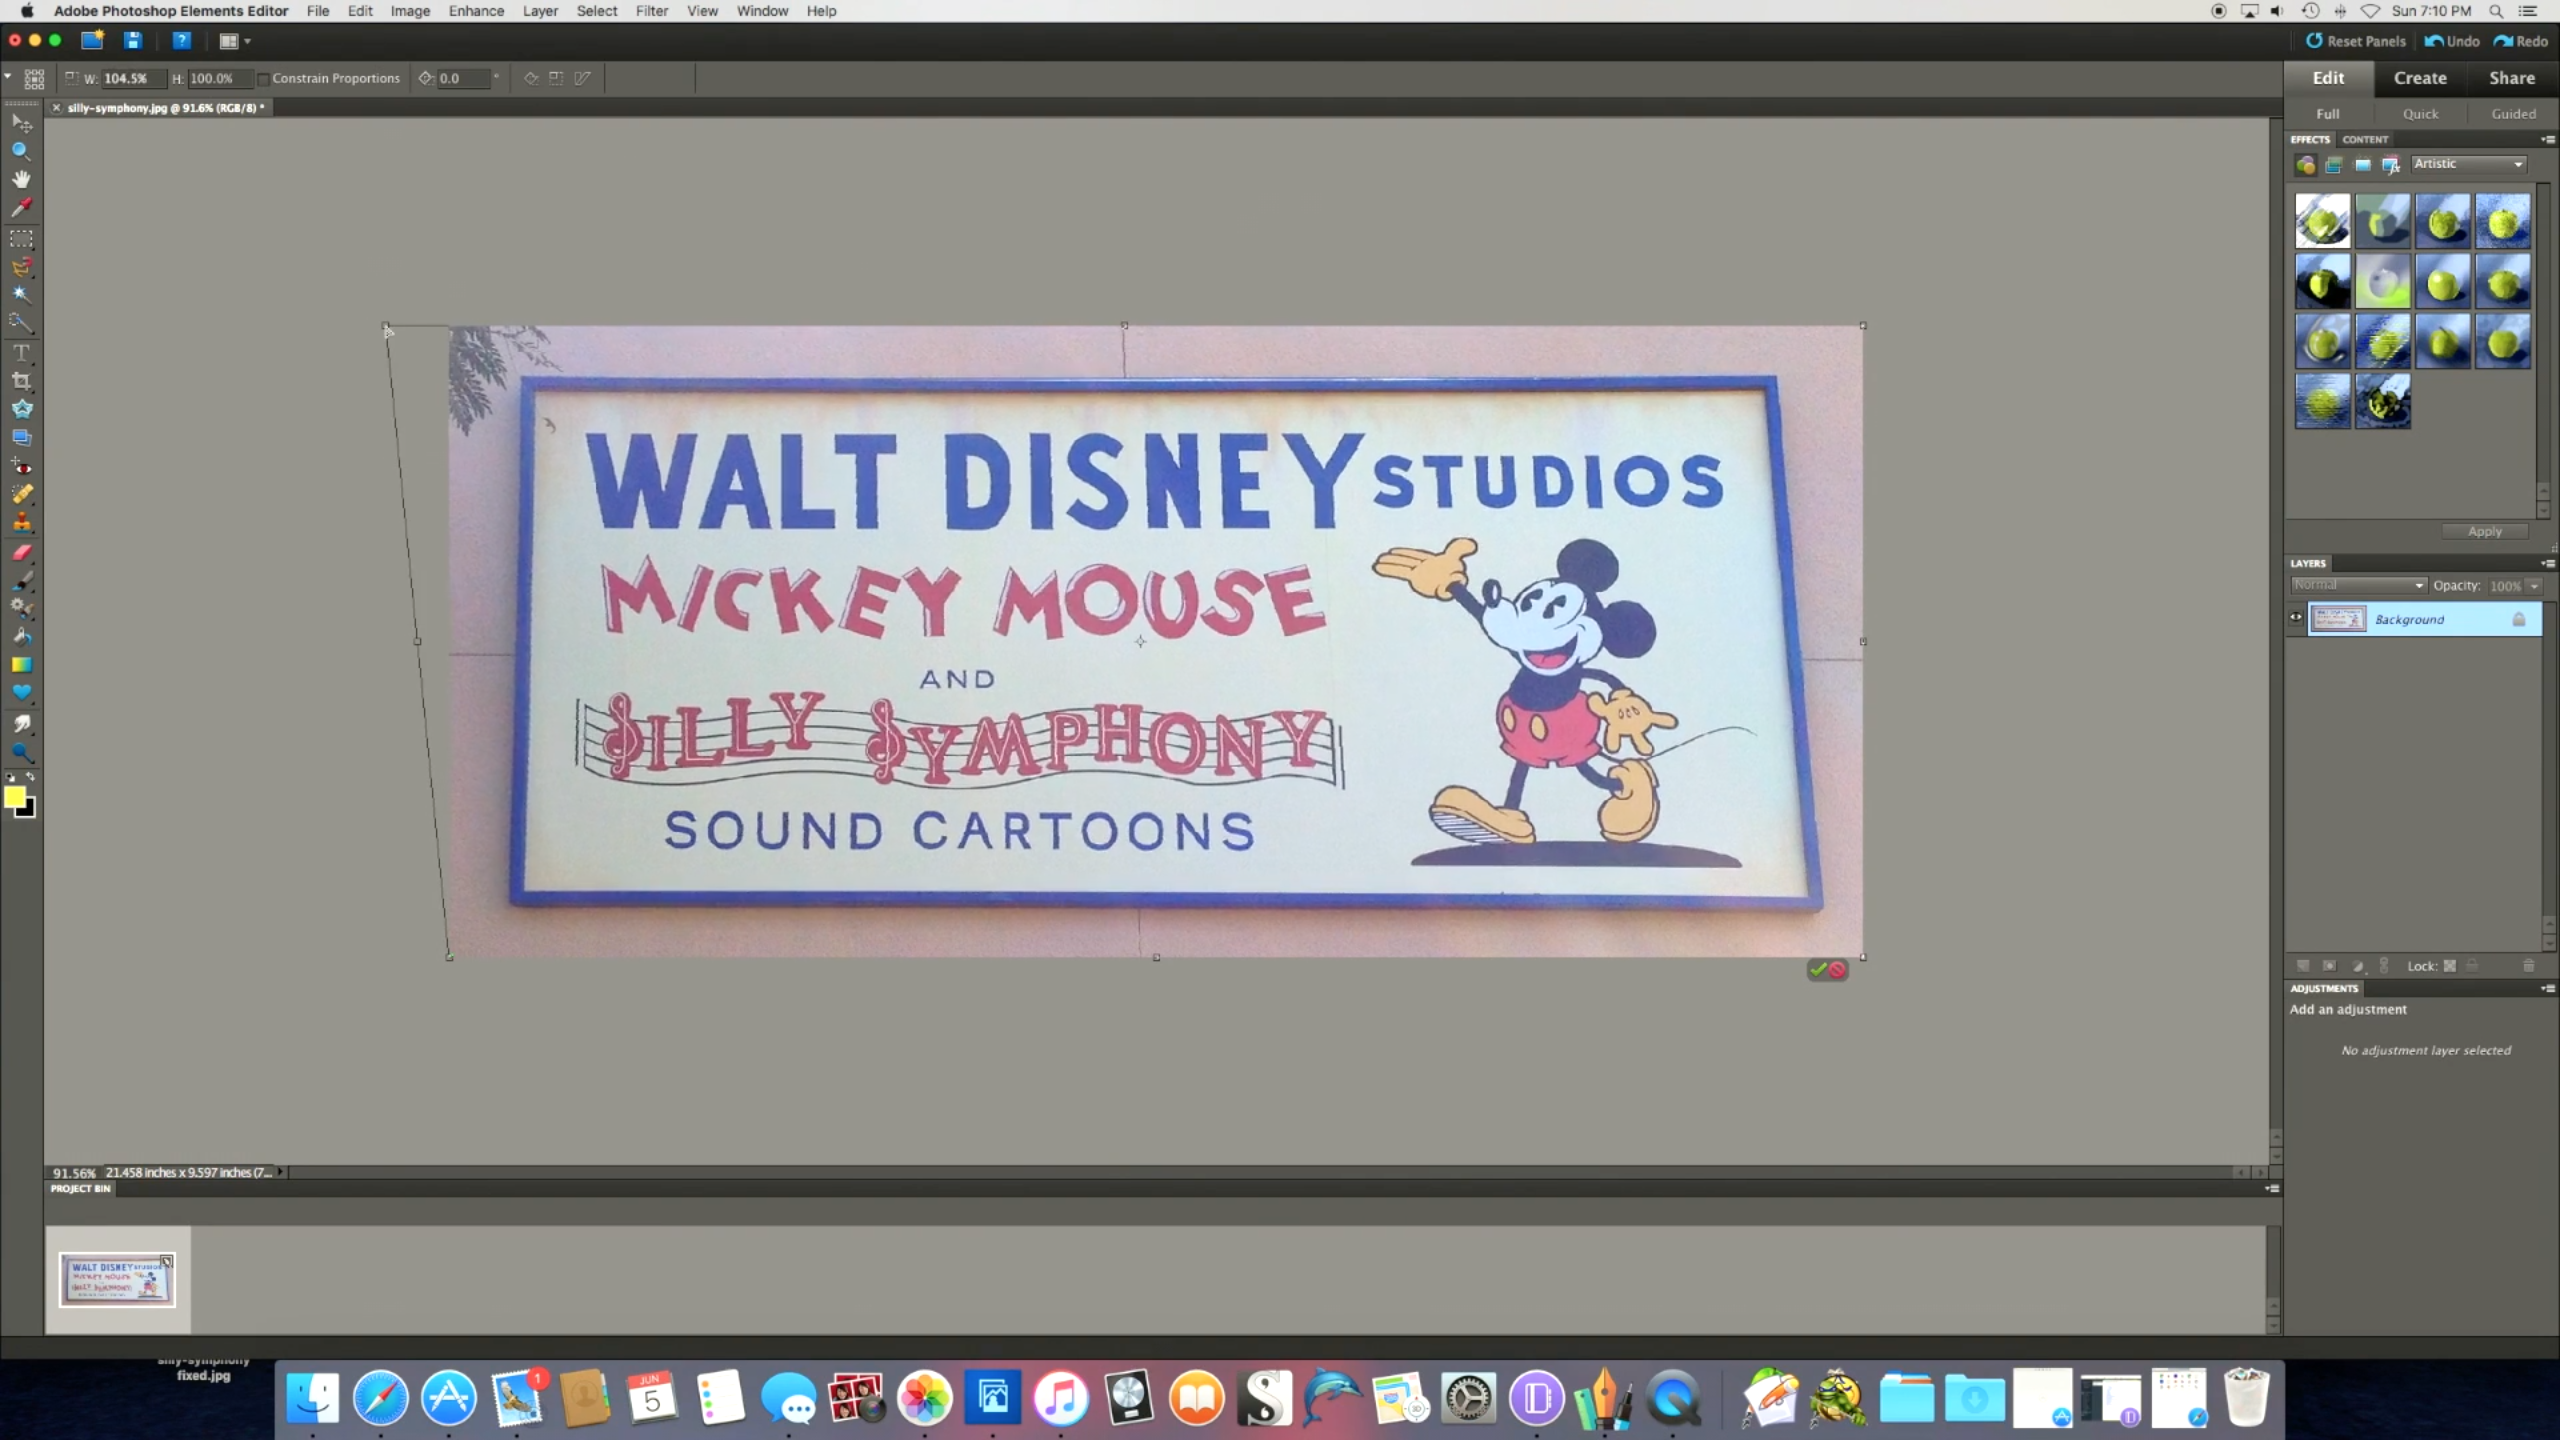Open the Effects panel options menu

point(2548,139)
